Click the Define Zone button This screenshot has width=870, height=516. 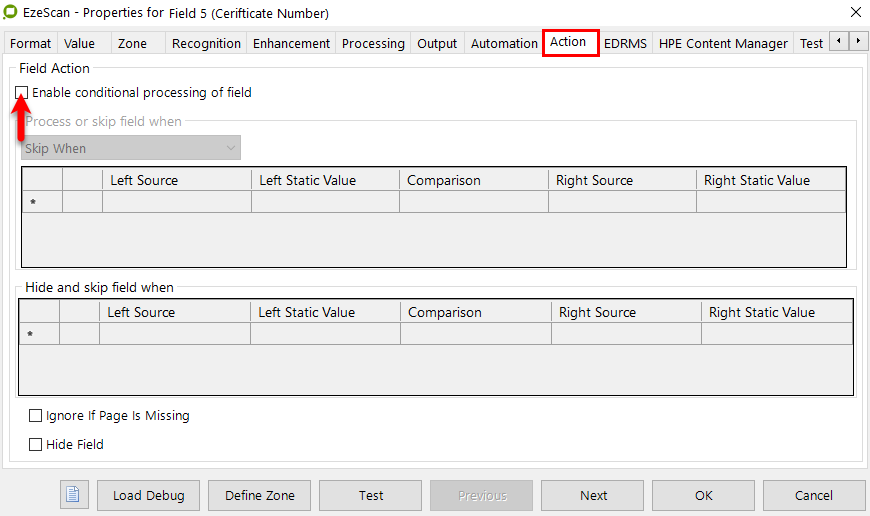[260, 495]
